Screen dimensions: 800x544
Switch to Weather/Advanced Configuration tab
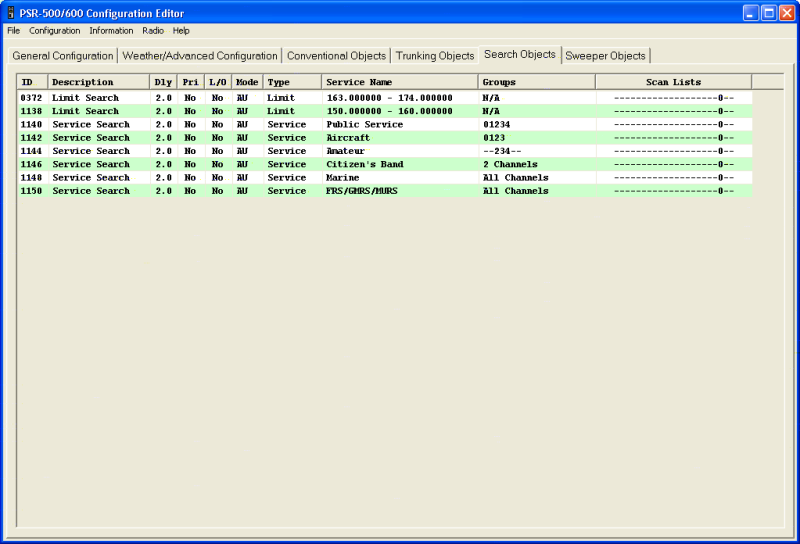tap(200, 56)
